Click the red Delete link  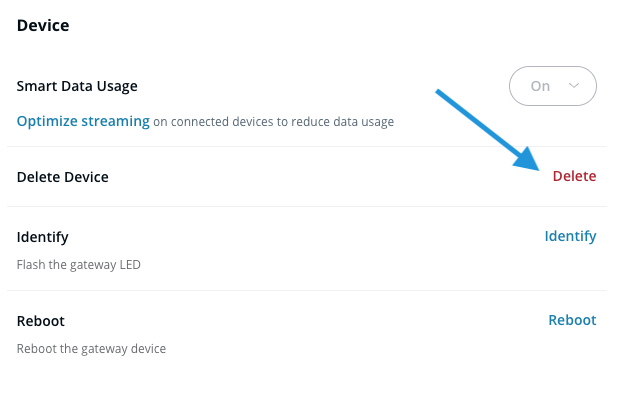pyautogui.click(x=574, y=176)
